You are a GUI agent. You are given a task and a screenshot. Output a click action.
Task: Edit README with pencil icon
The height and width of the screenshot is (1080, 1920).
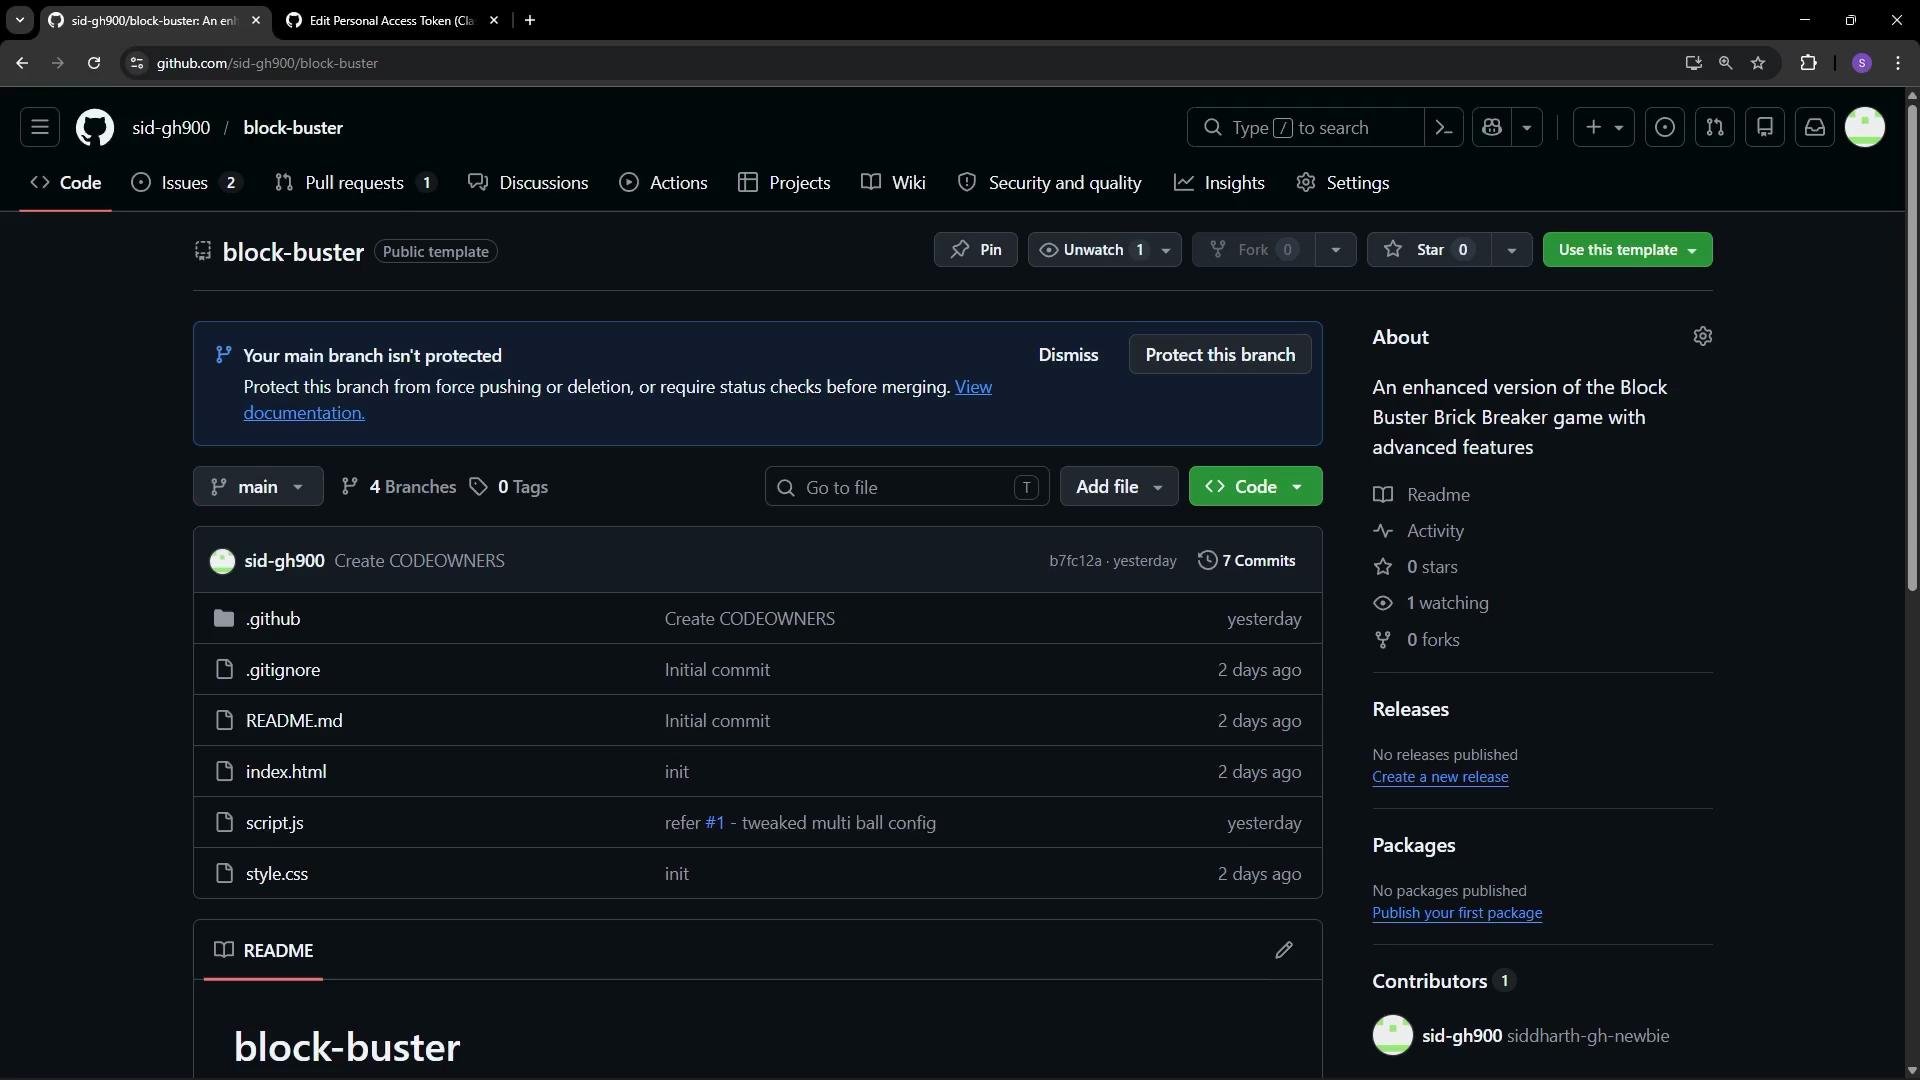click(1284, 950)
